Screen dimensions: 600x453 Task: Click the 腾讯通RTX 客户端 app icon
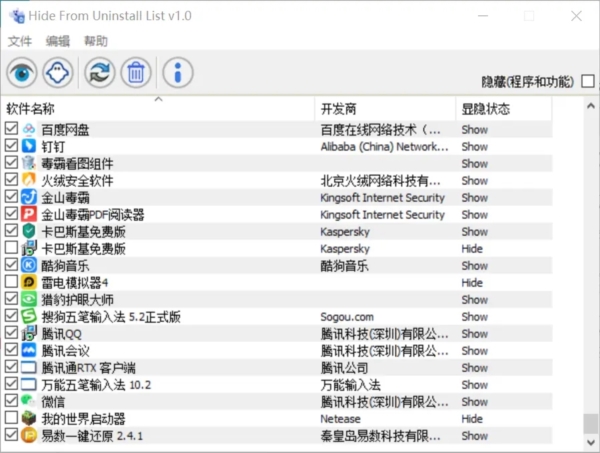(x=29, y=368)
